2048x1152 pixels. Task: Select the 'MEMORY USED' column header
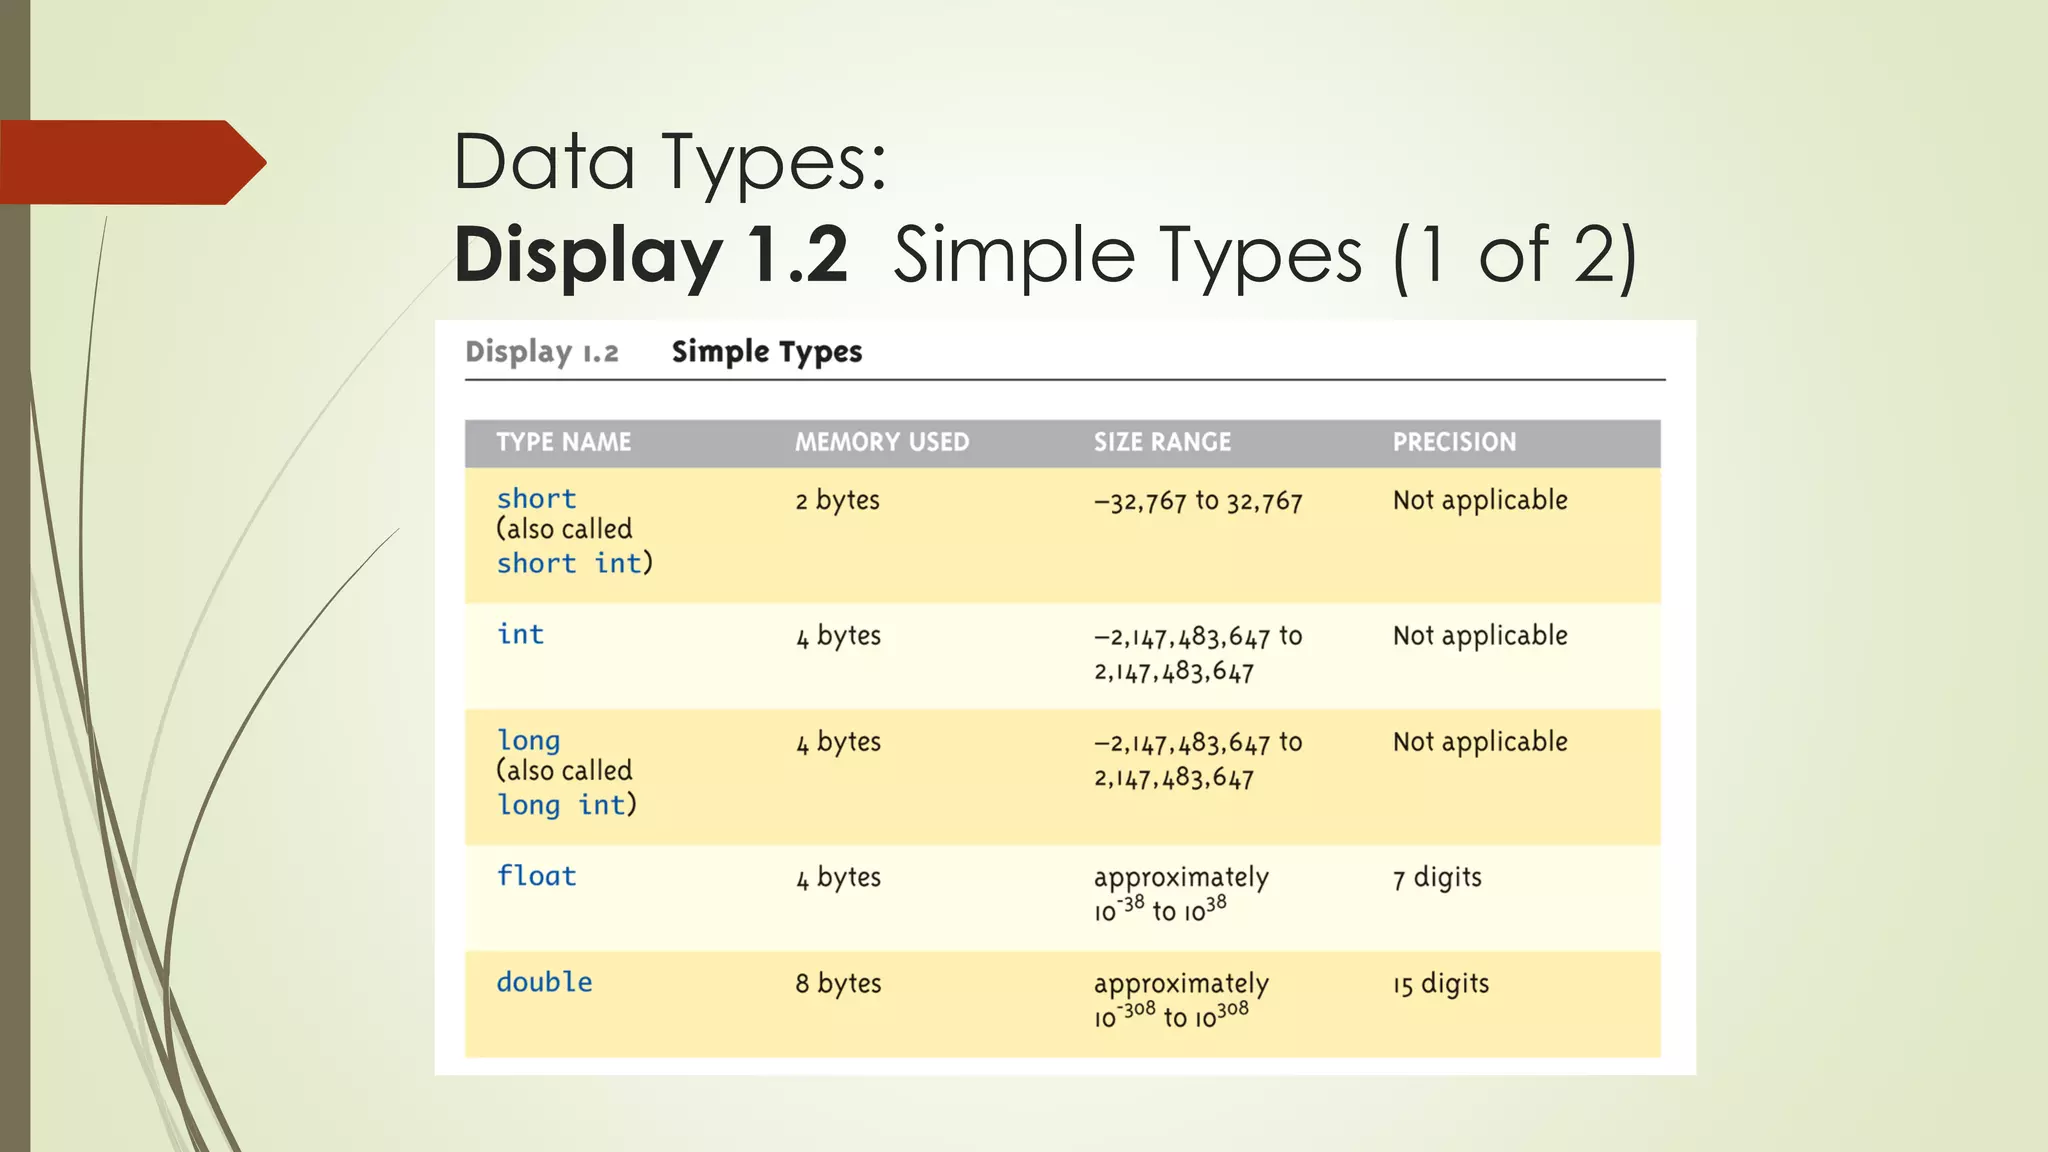click(882, 442)
